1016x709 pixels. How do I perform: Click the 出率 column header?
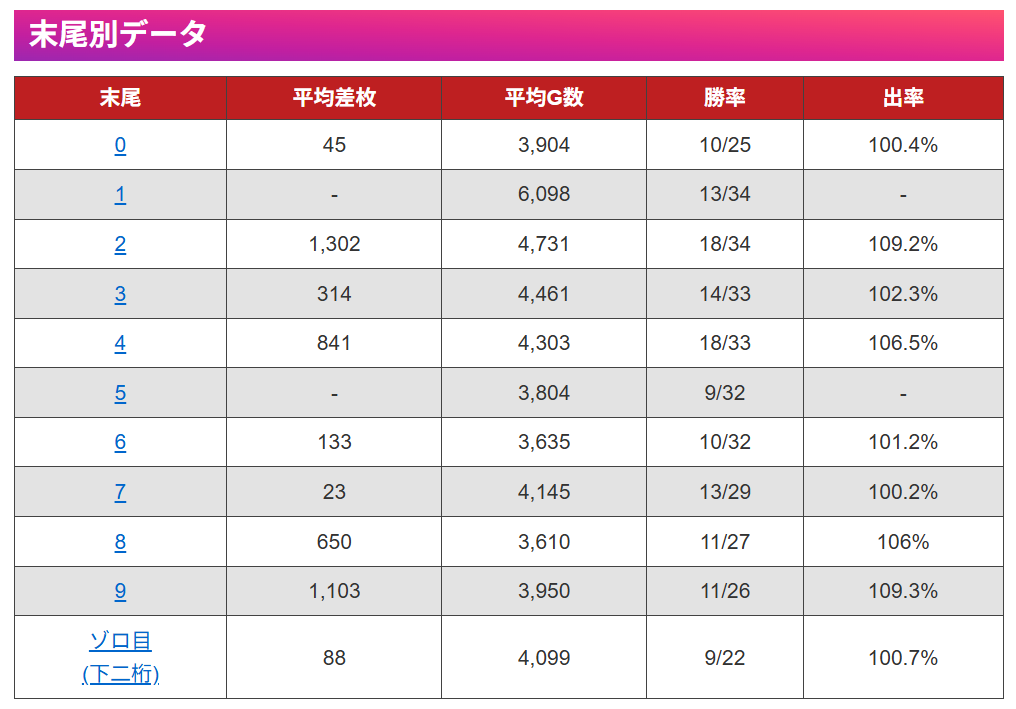(903, 98)
